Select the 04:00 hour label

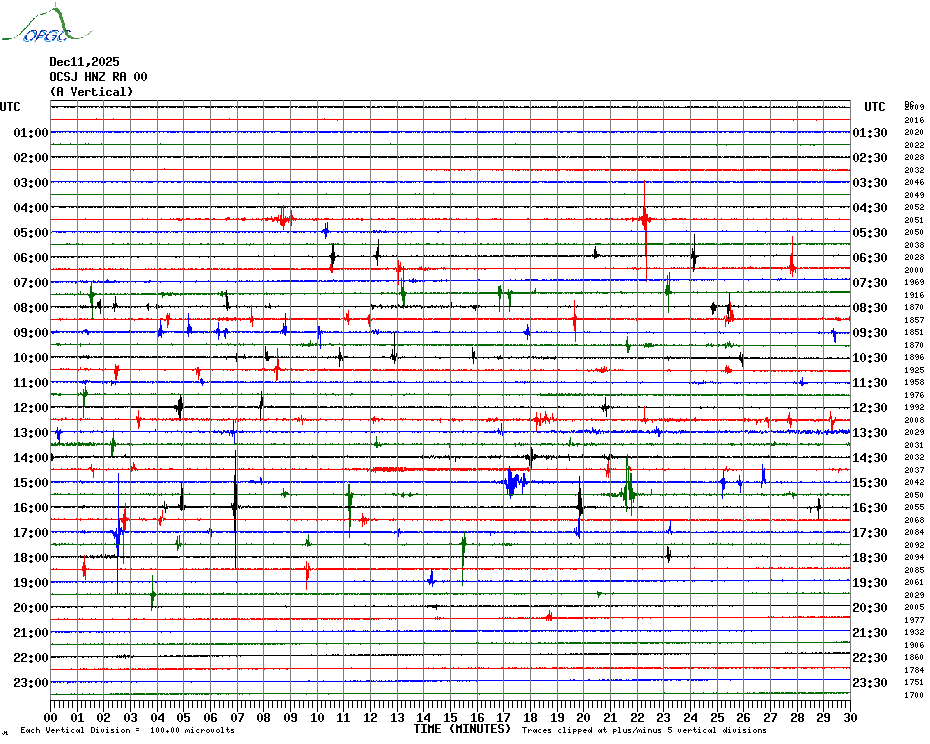31,208
